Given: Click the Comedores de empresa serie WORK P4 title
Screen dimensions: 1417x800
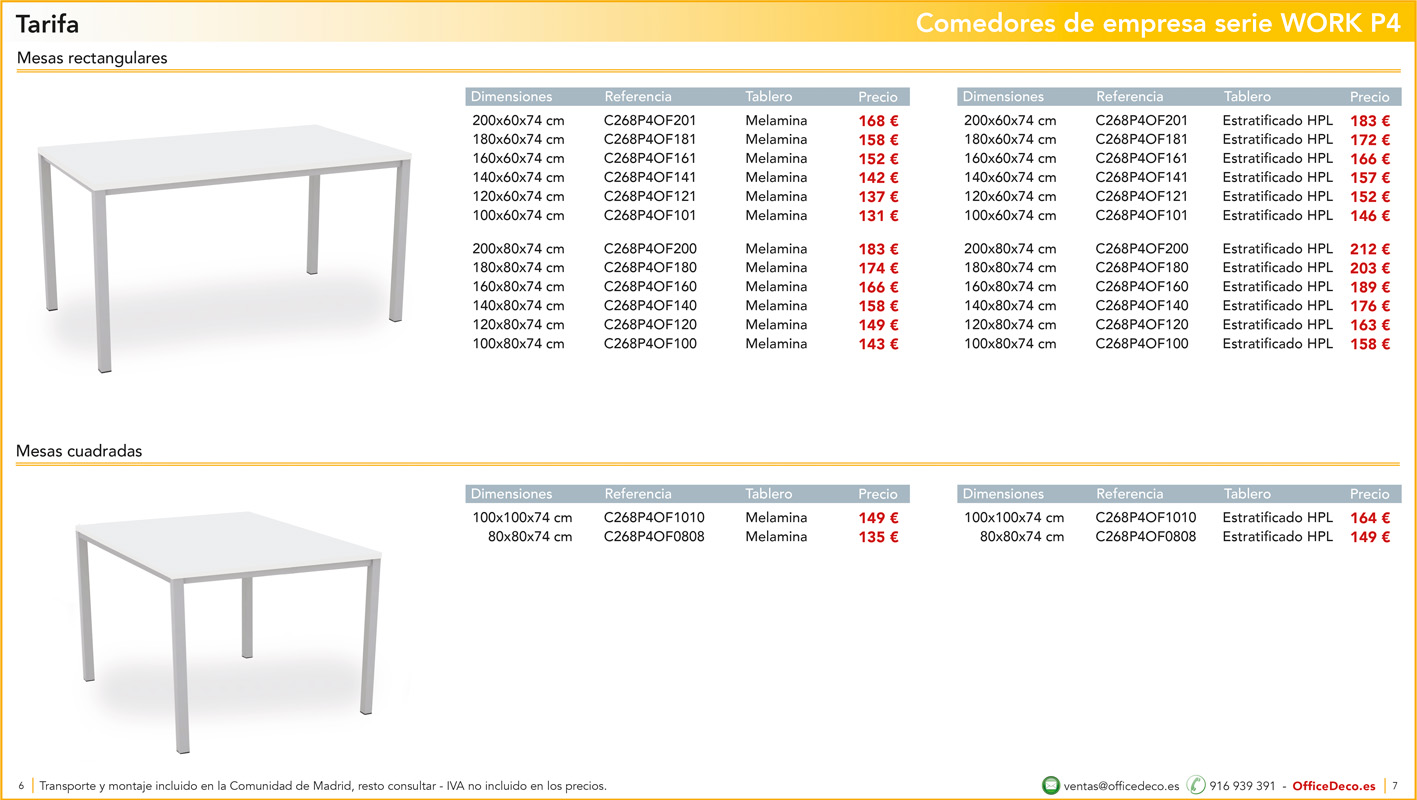Looking at the screenshot, I should 1157,24.
